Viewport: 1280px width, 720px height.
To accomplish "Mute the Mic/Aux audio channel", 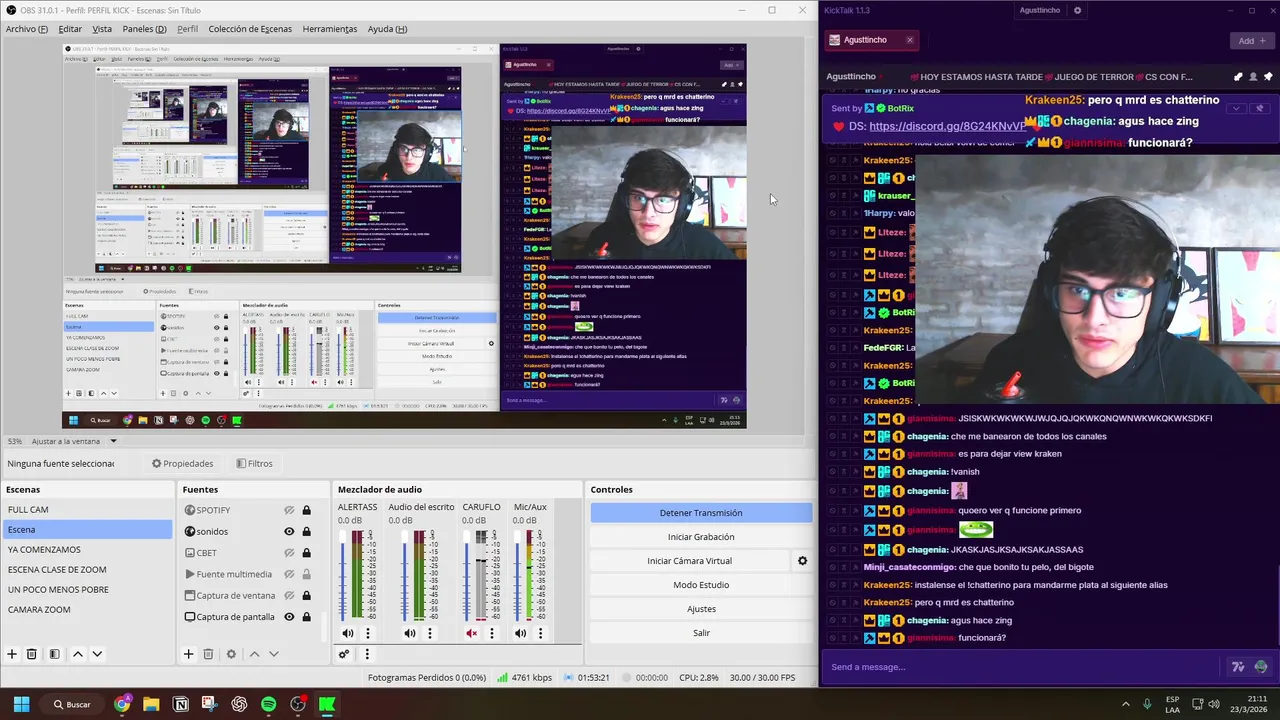I will click(520, 633).
